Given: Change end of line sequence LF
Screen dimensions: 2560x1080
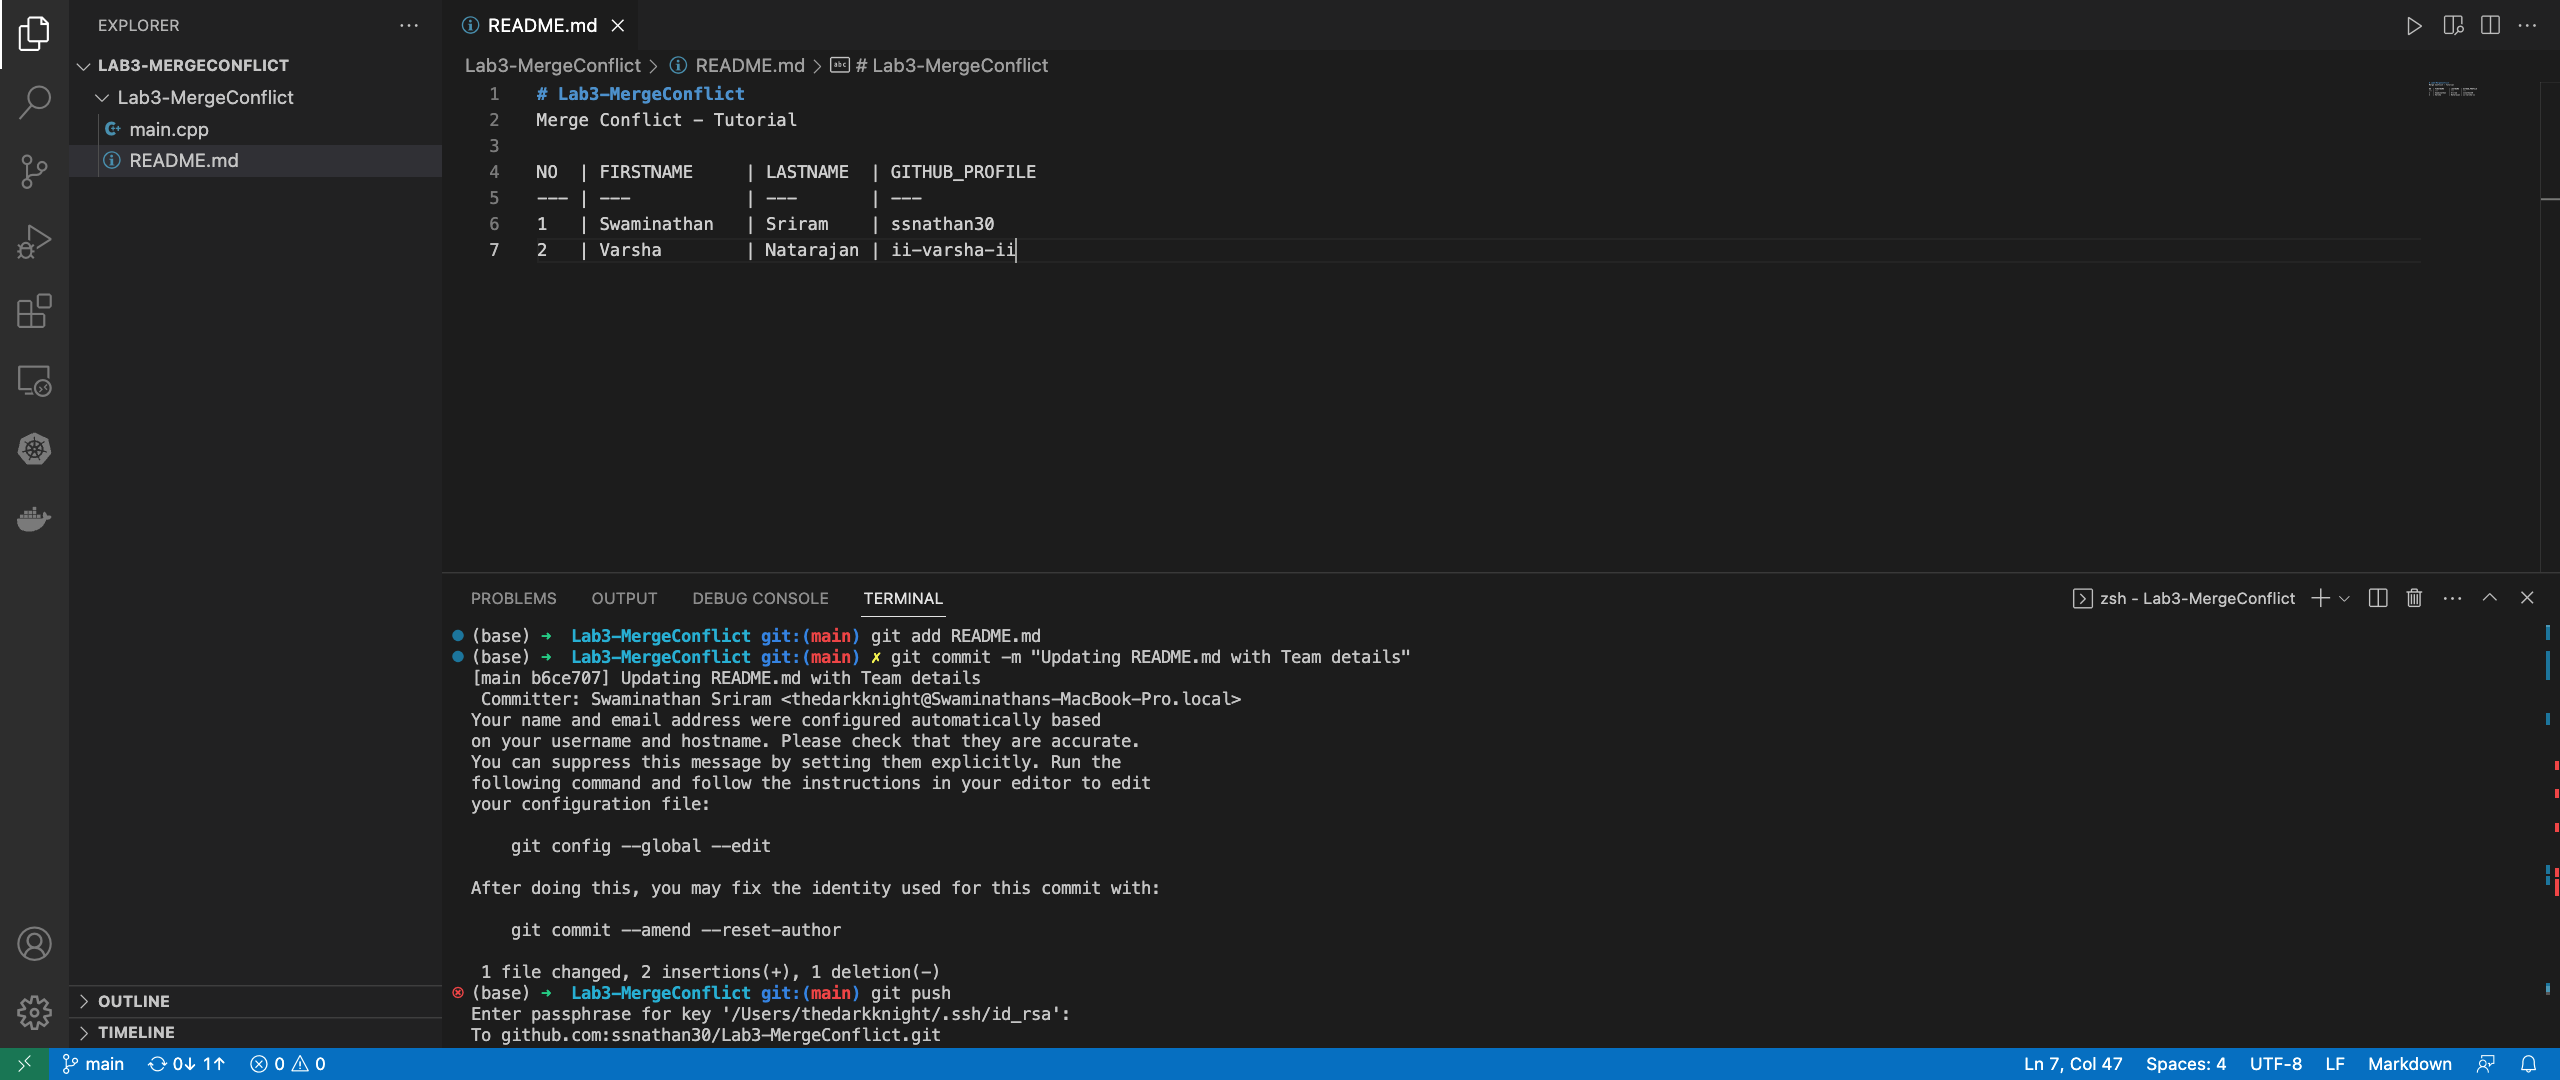Looking at the screenshot, I should click(x=2335, y=1064).
